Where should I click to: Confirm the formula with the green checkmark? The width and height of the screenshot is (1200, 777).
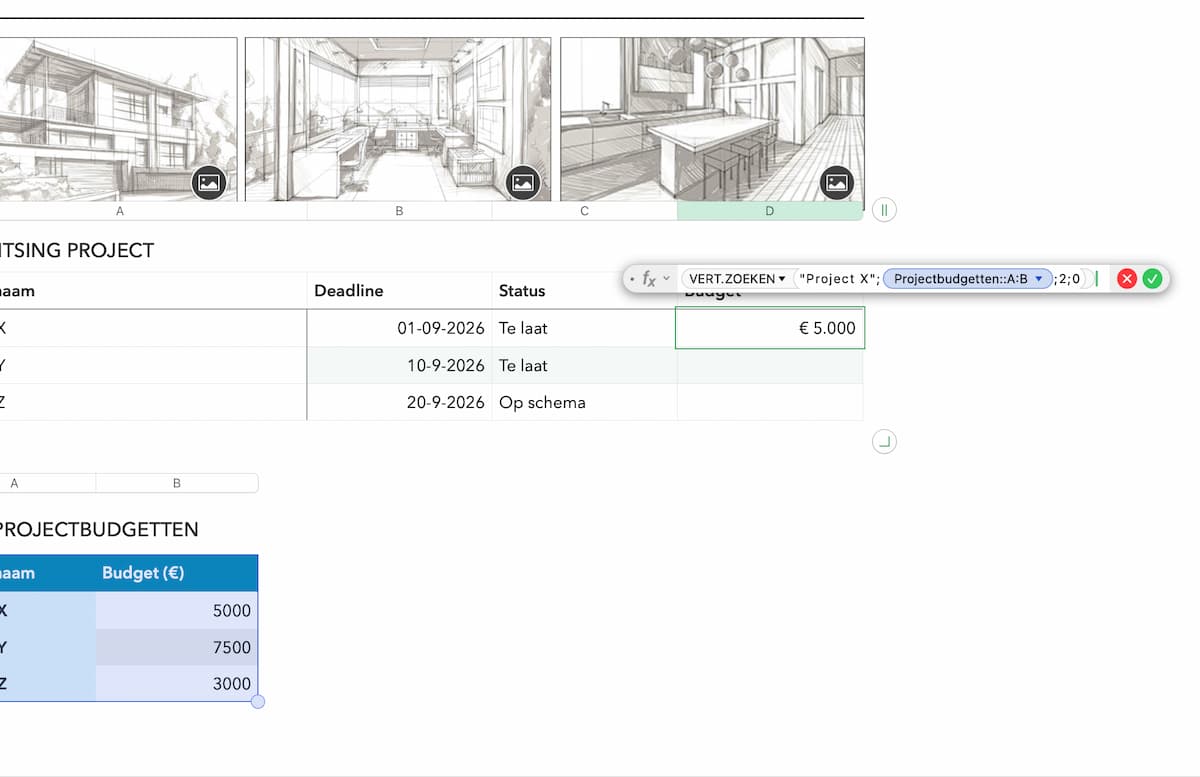pos(1152,279)
